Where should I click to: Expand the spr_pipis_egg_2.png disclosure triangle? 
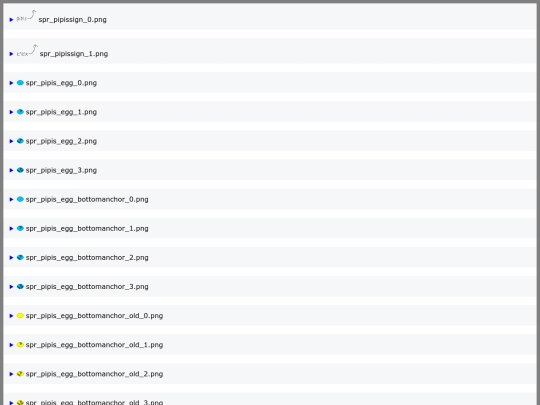(11, 141)
